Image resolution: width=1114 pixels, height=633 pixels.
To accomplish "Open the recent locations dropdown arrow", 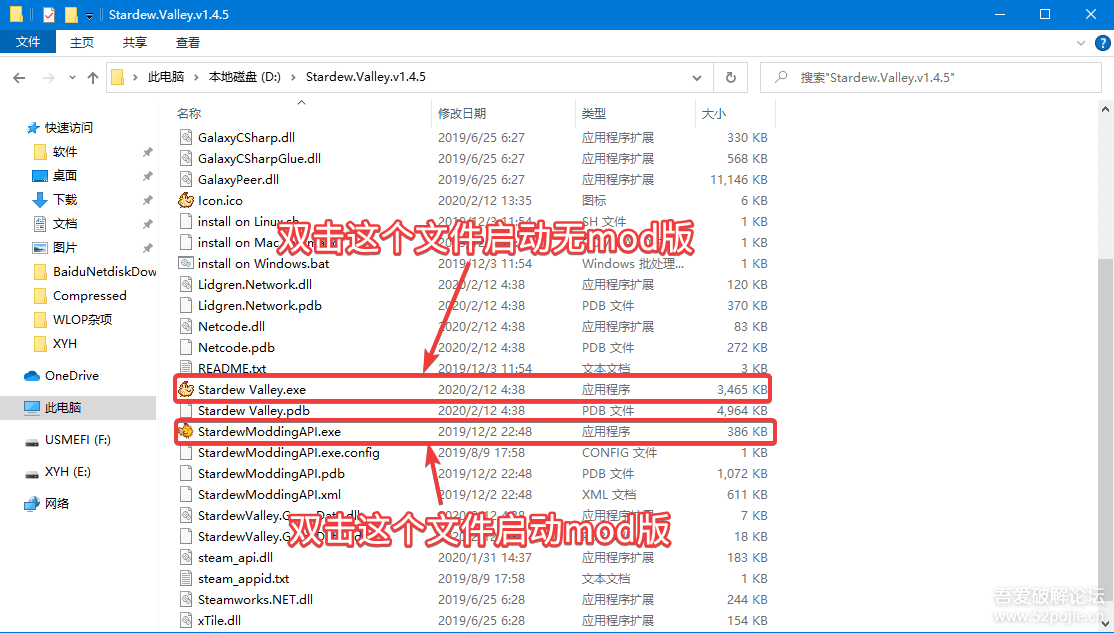I will (x=72, y=77).
